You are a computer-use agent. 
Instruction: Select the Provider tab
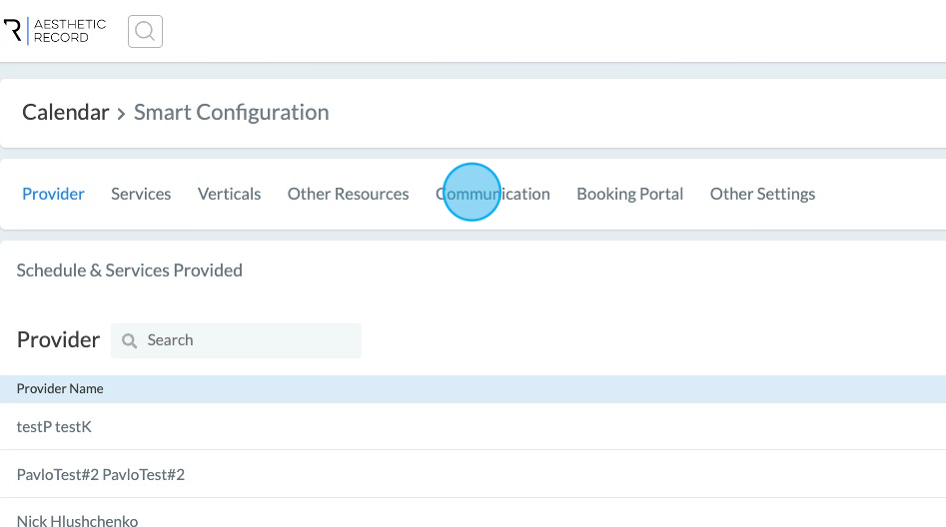click(x=53, y=194)
